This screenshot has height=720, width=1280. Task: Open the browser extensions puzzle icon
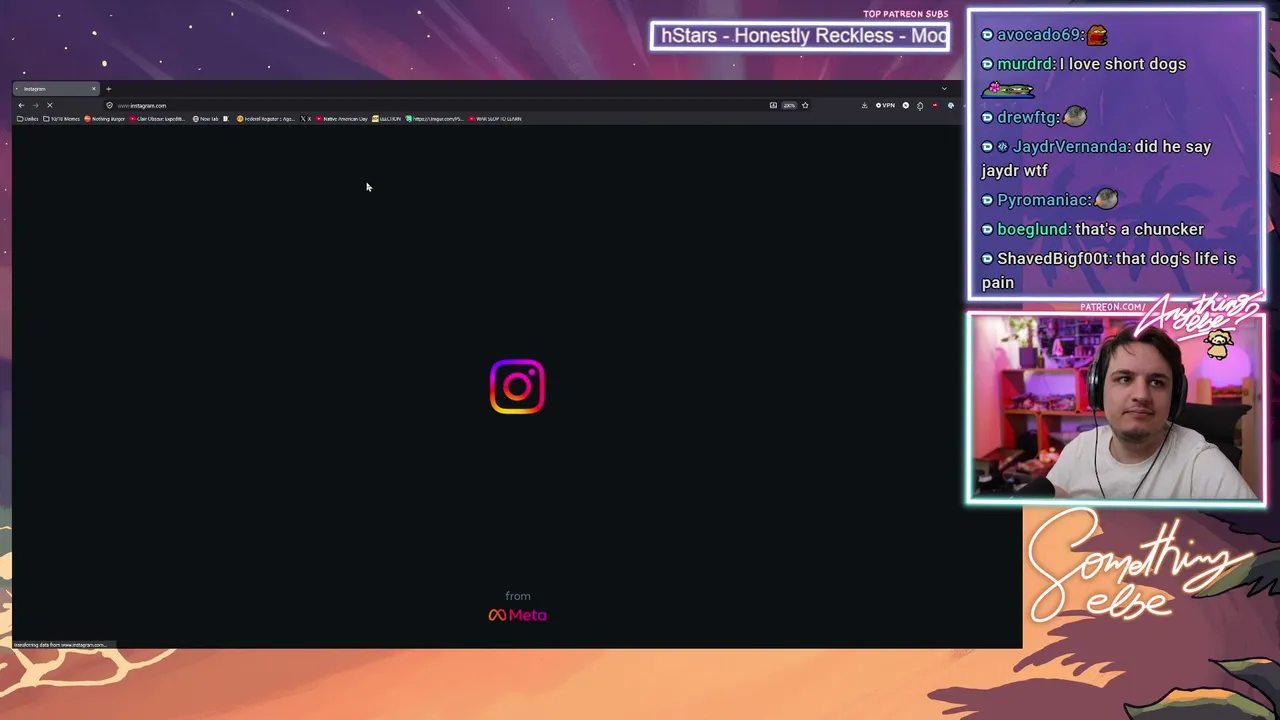click(x=920, y=105)
